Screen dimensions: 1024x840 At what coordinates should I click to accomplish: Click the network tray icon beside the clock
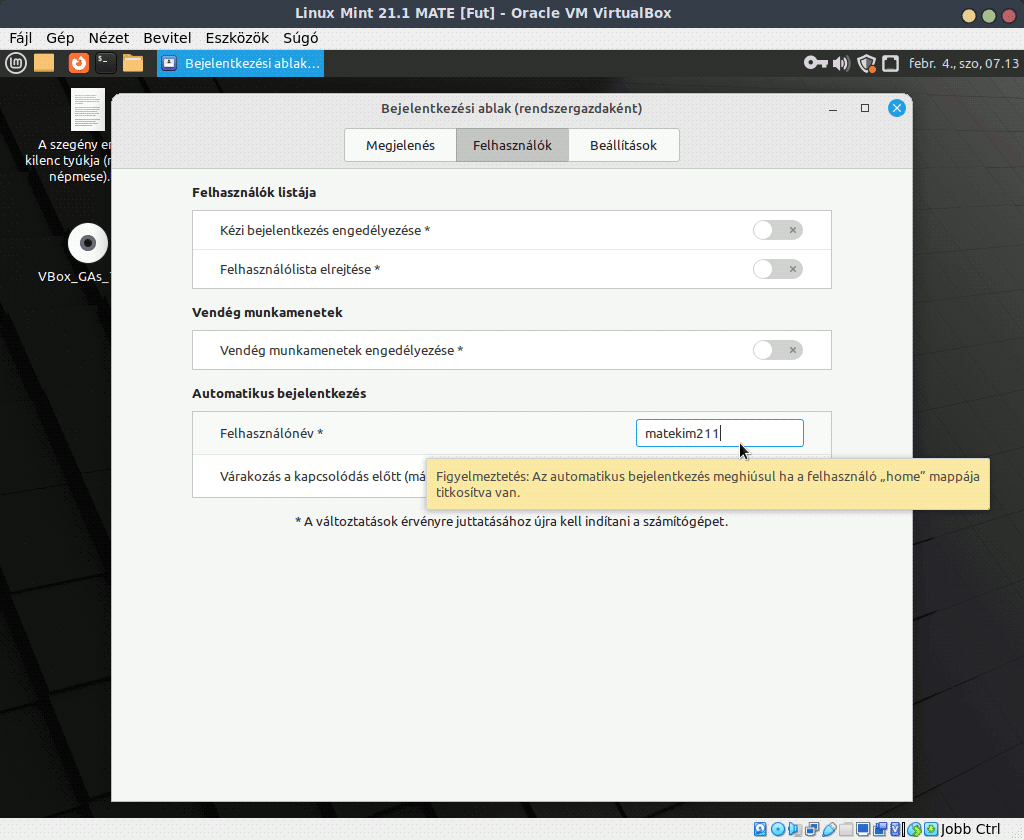point(890,63)
